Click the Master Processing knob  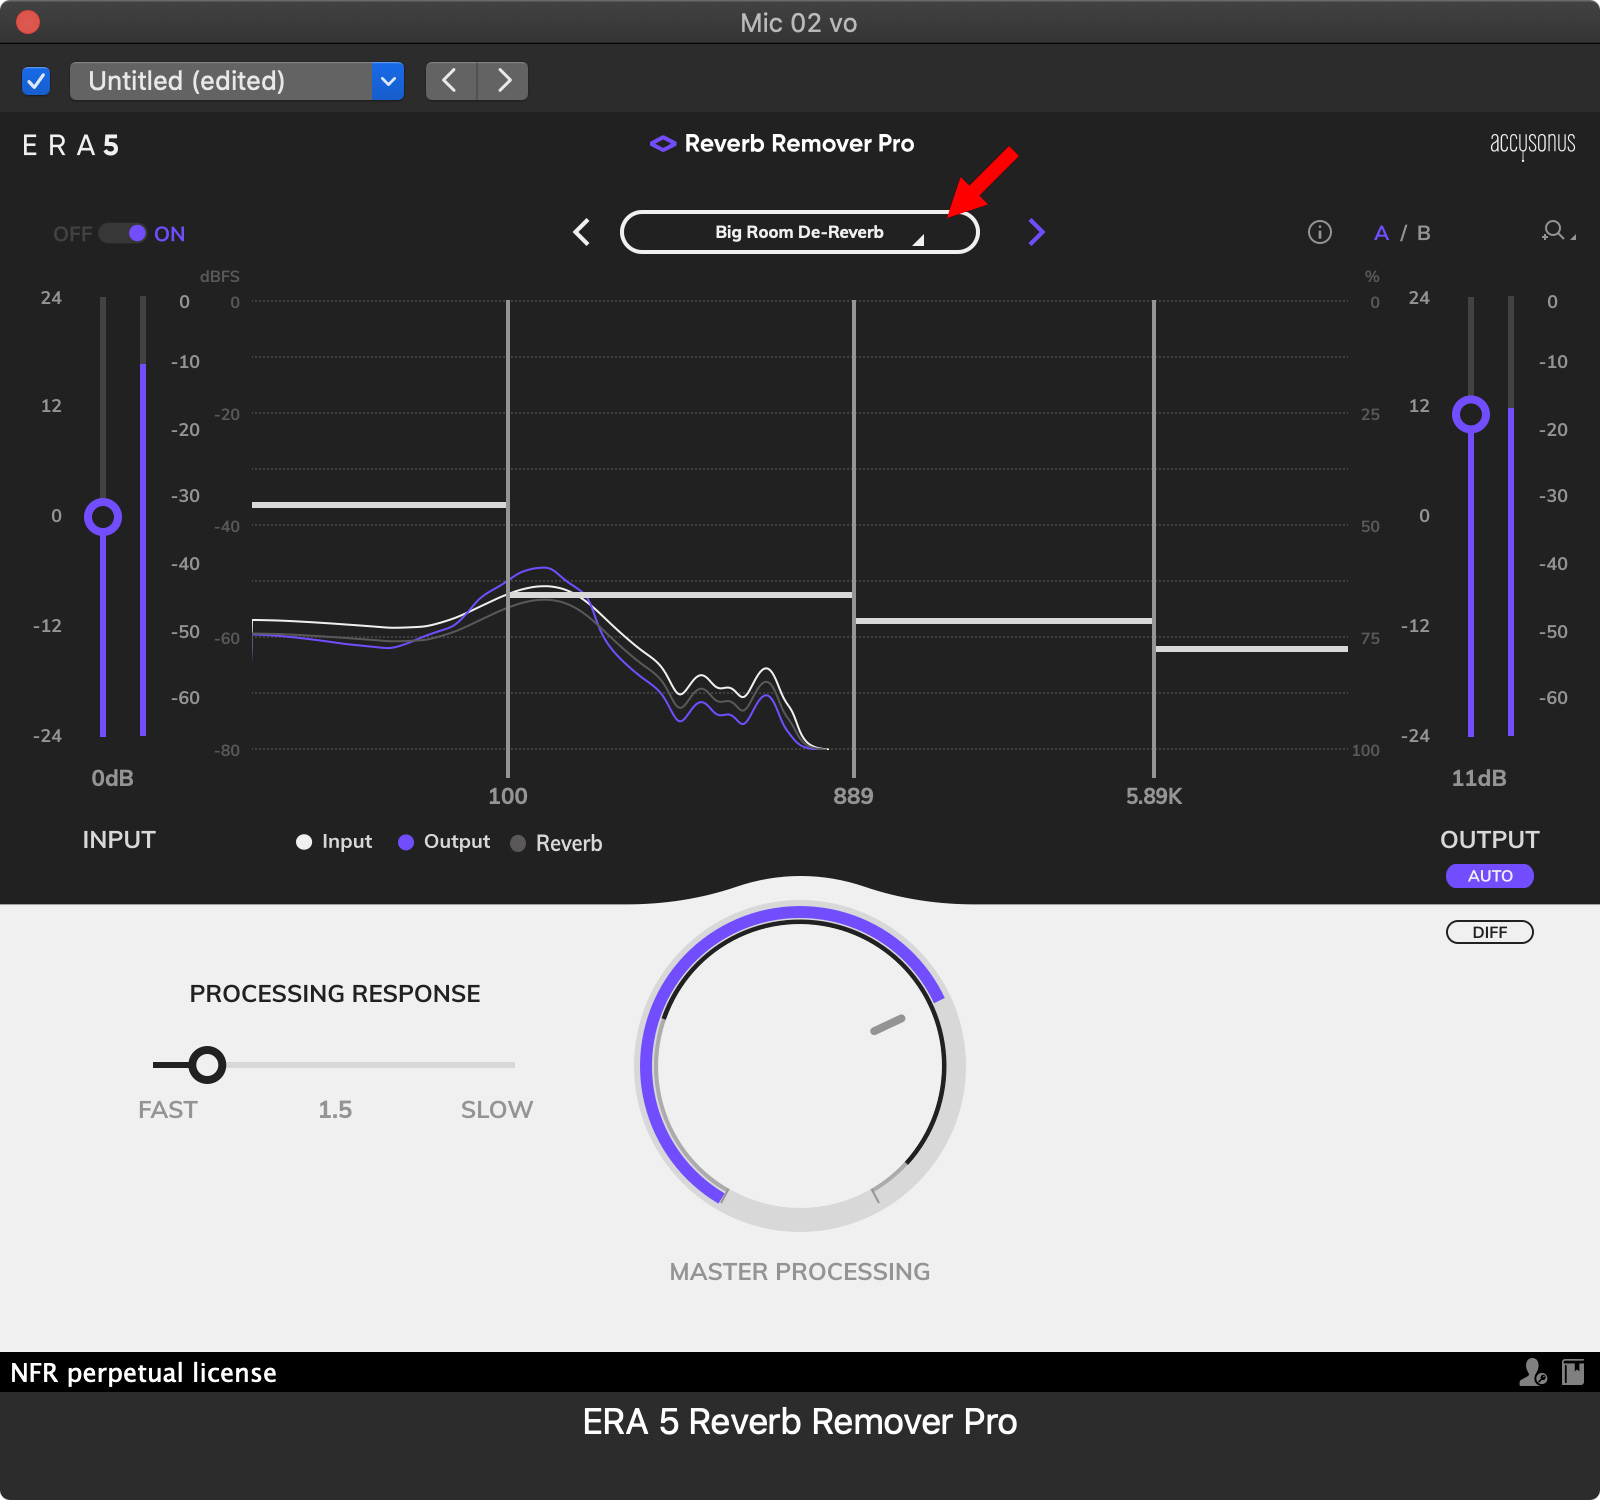point(800,1066)
